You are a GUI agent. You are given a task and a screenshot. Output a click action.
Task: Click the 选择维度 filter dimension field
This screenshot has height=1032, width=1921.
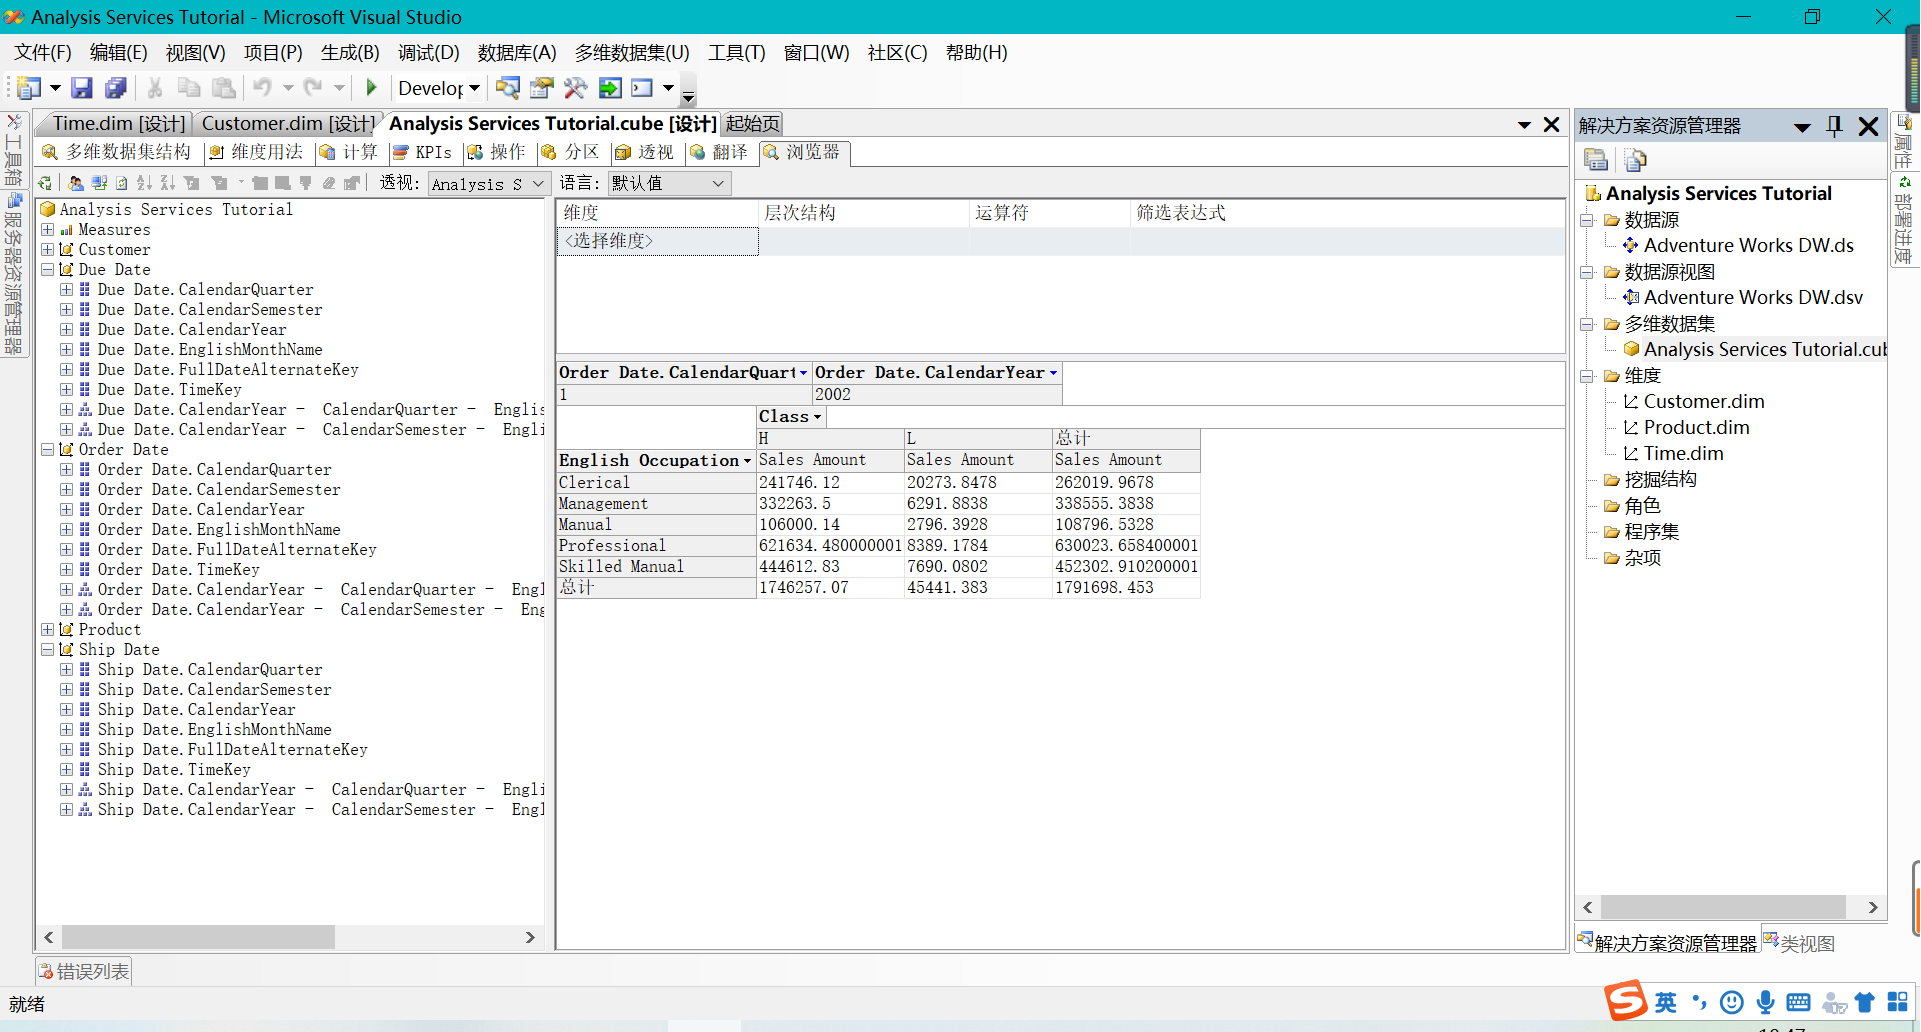pyautogui.click(x=657, y=241)
